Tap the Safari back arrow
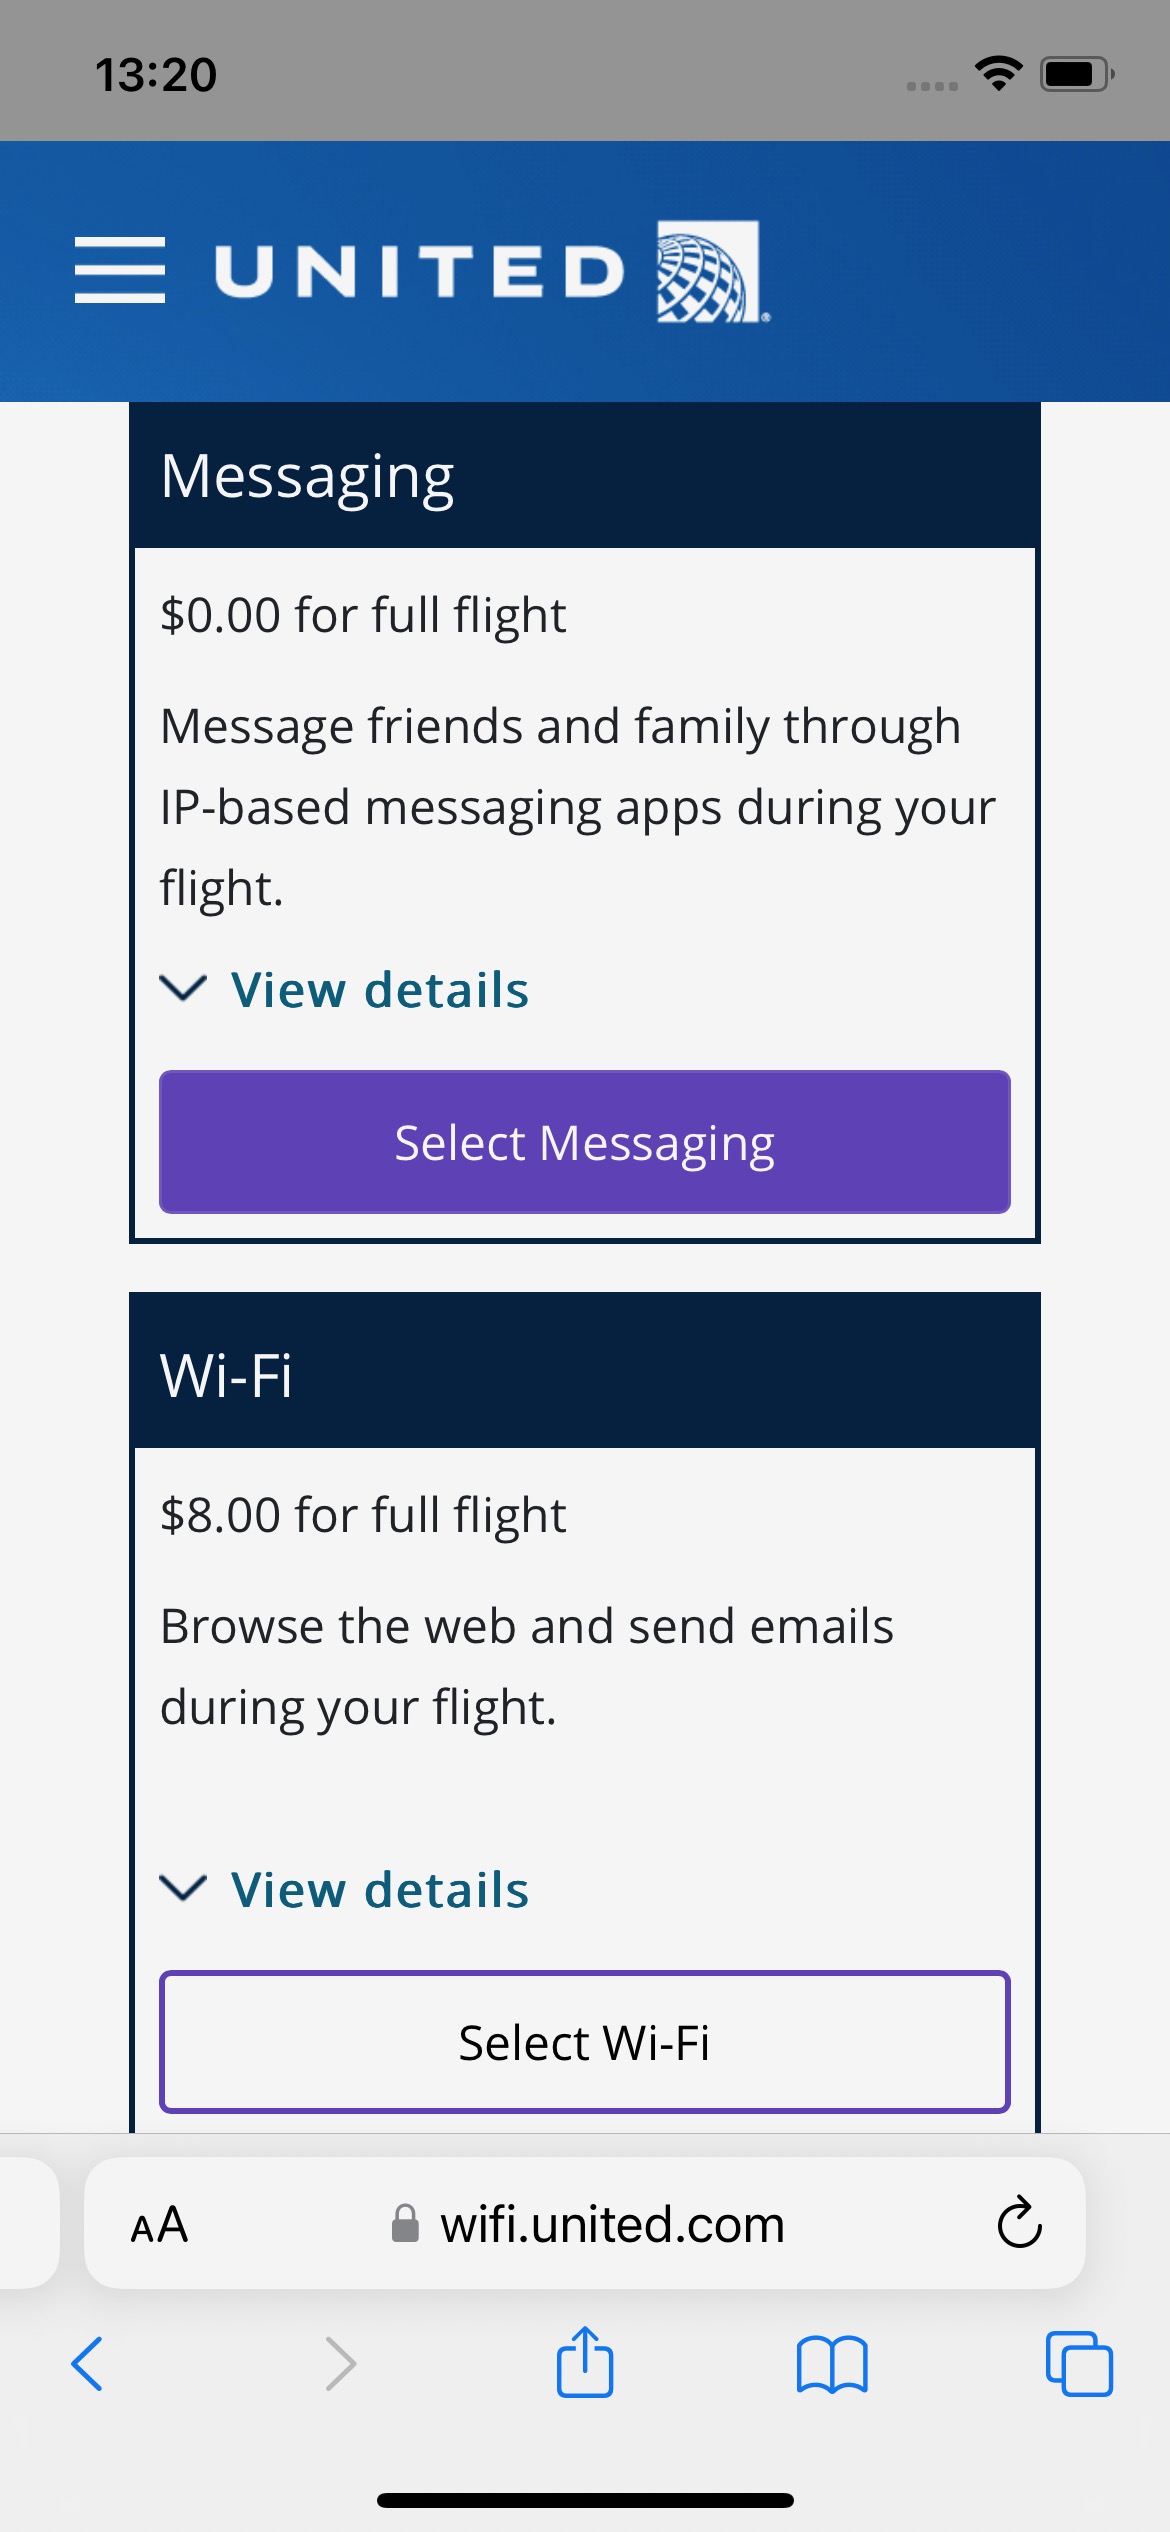 [87, 2364]
